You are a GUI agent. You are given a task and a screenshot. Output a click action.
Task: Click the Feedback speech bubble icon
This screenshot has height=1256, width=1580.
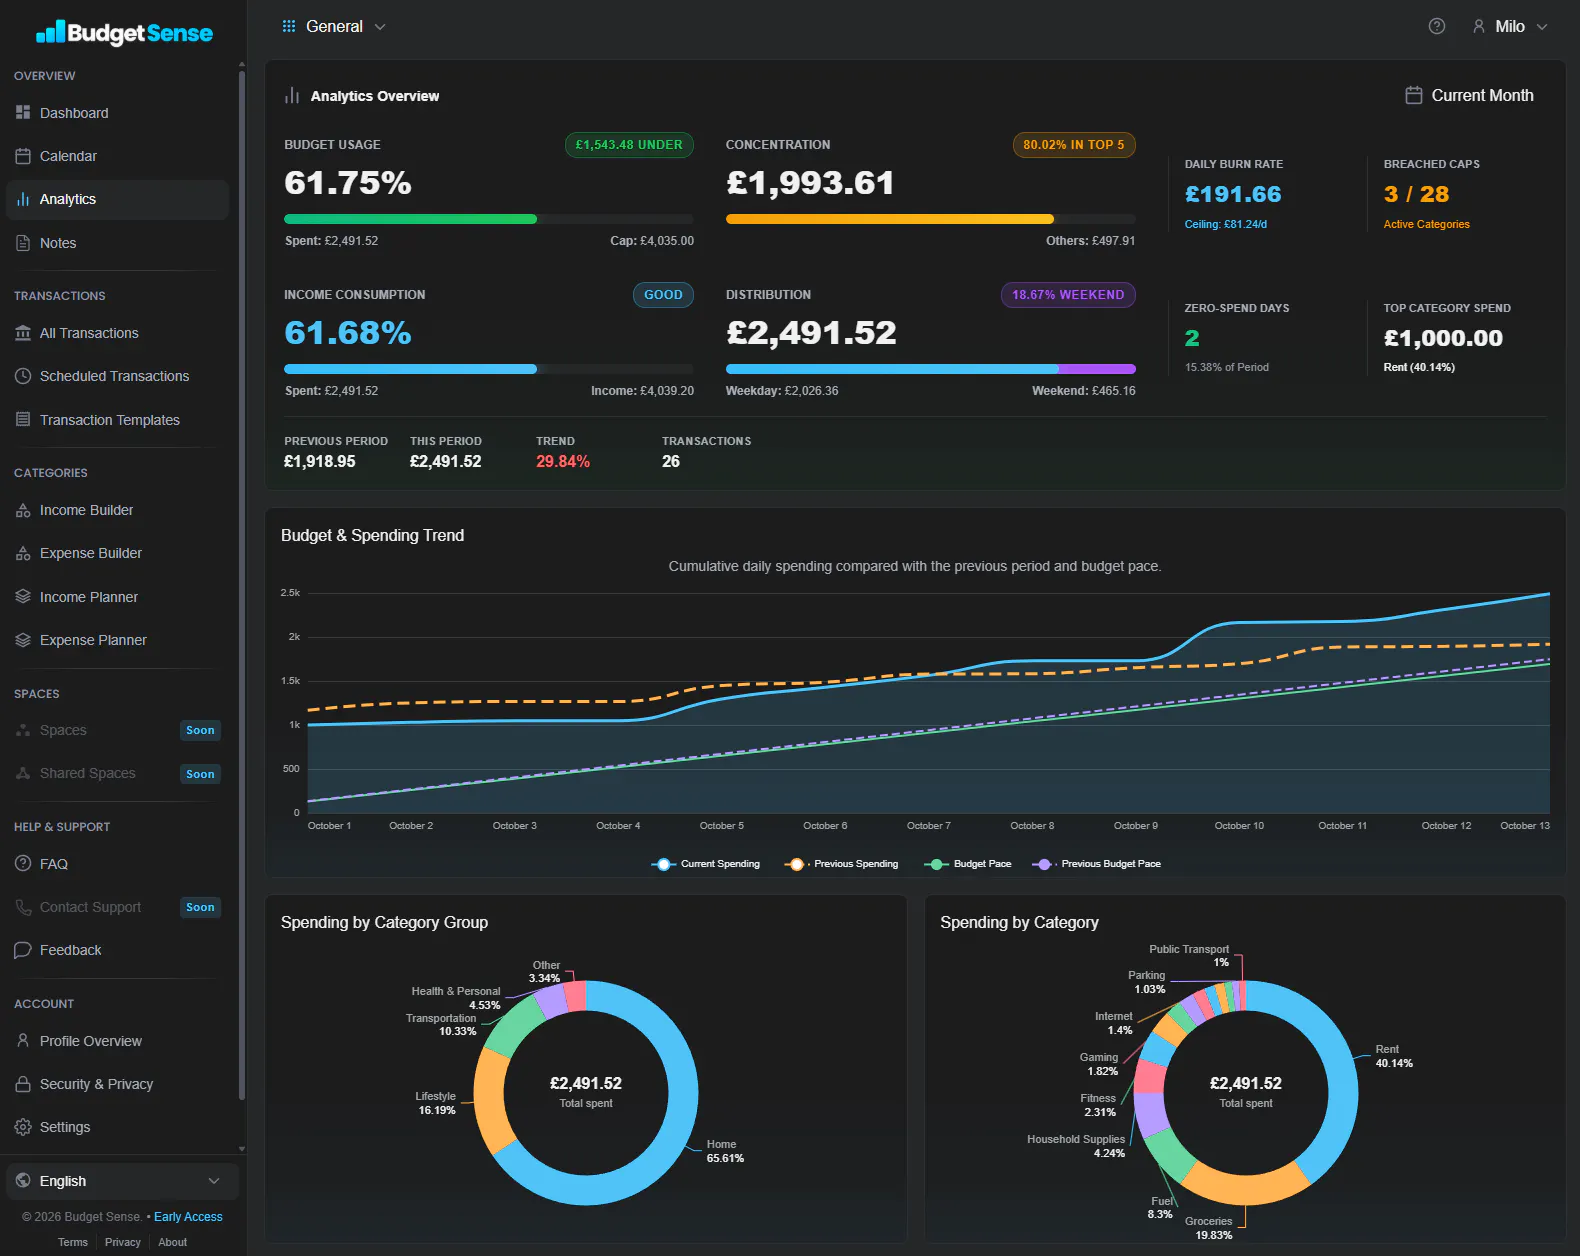[x=23, y=950]
